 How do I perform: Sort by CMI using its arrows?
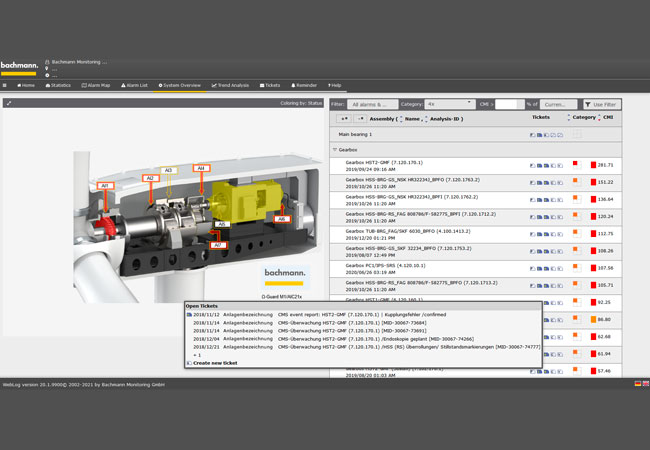coord(599,118)
